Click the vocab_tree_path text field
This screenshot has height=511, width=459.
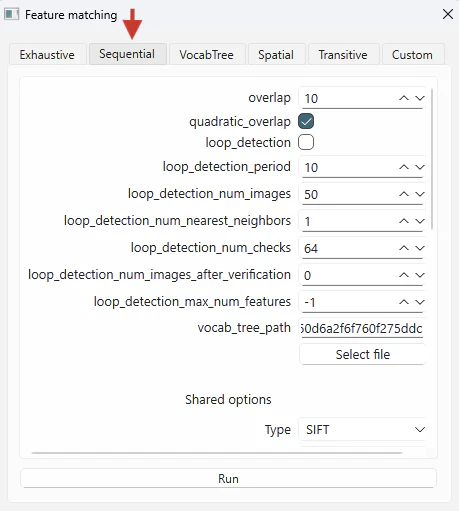362,328
